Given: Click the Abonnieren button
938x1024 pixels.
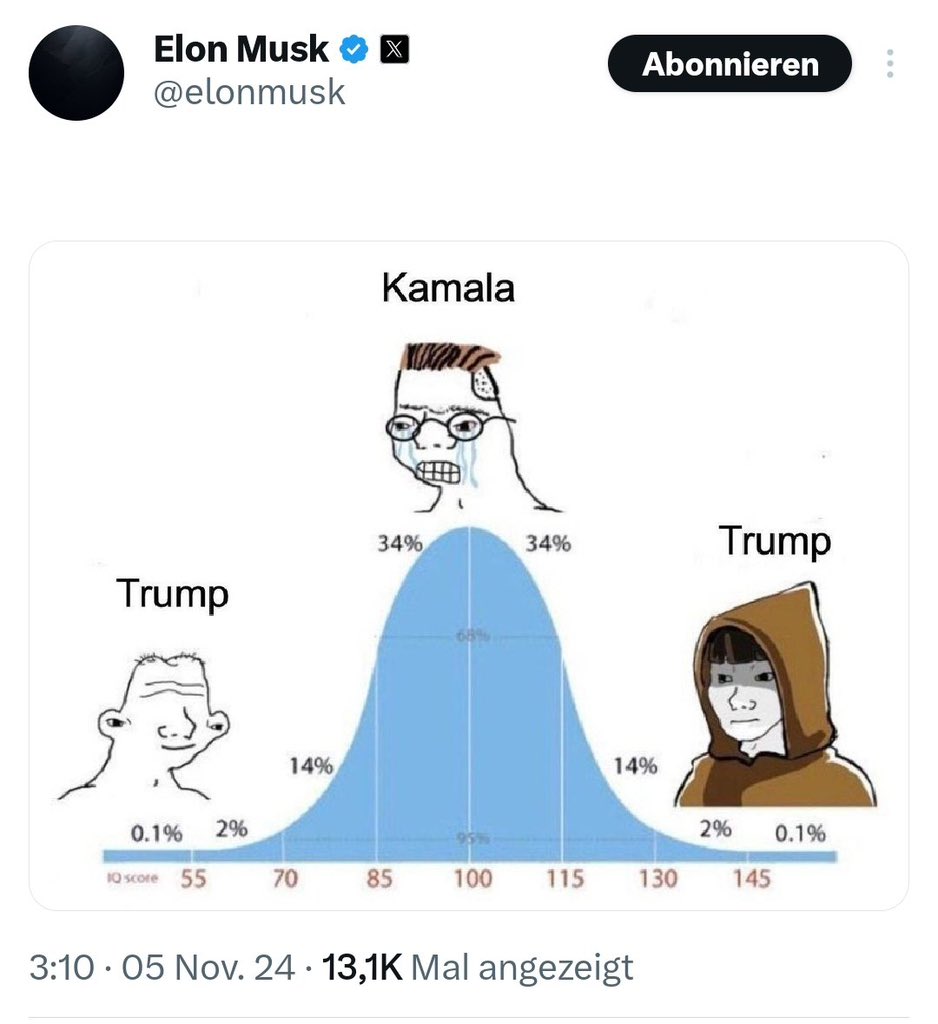Looking at the screenshot, I should pyautogui.click(x=730, y=63).
